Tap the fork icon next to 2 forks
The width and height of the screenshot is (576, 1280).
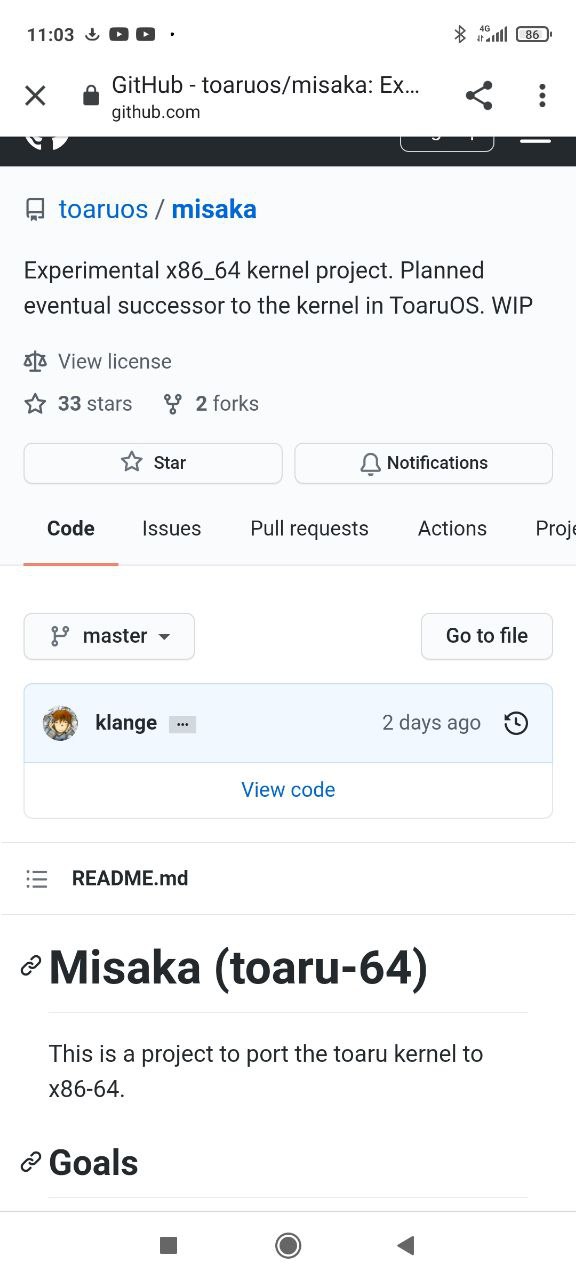(173, 404)
